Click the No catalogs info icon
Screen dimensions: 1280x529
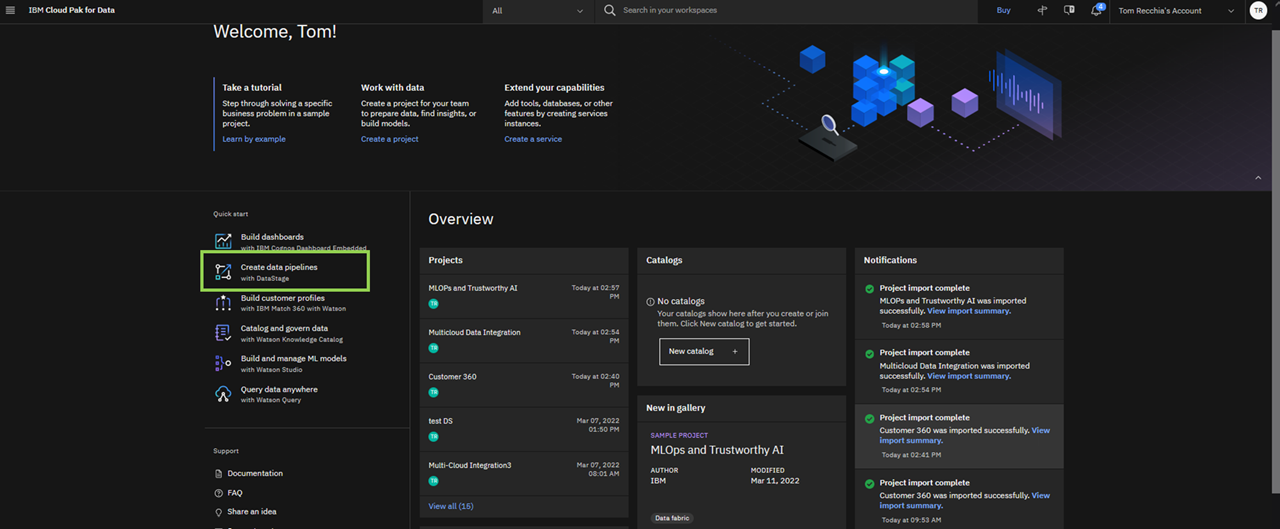[x=650, y=301]
